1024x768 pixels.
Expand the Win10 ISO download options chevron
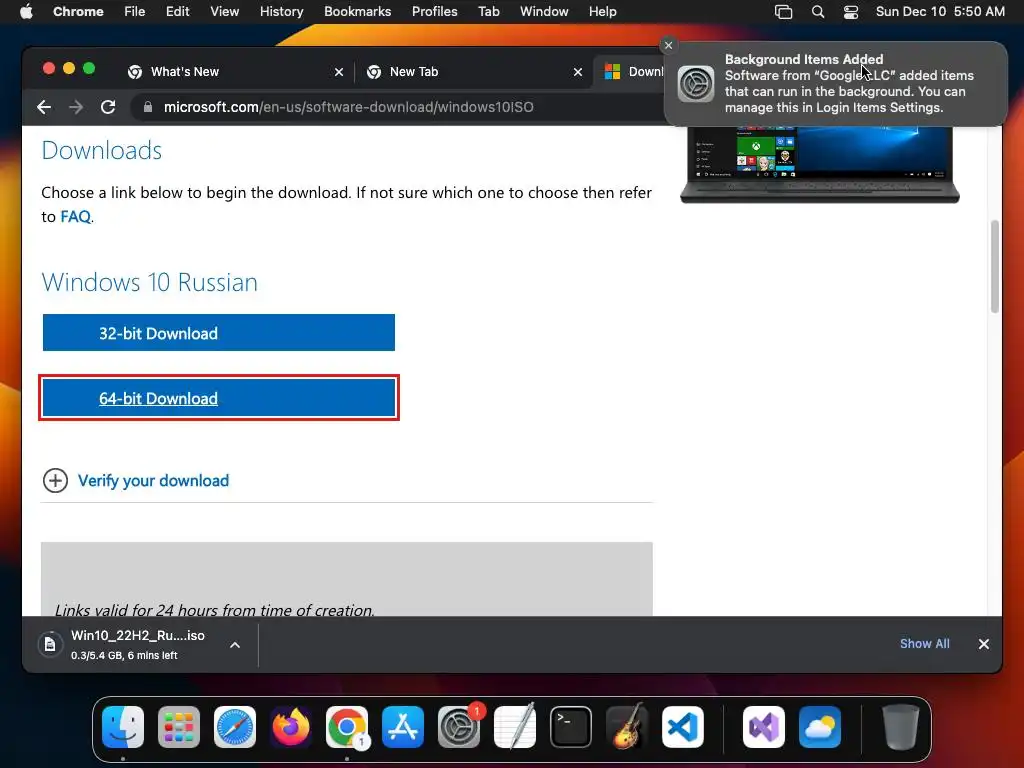pos(235,645)
